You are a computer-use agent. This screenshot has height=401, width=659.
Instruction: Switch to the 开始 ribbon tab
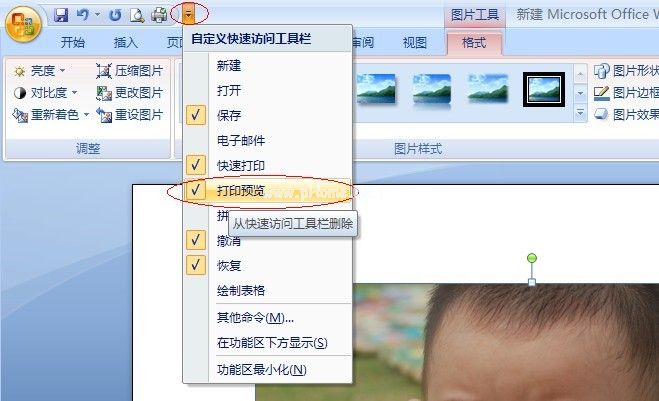(73, 42)
